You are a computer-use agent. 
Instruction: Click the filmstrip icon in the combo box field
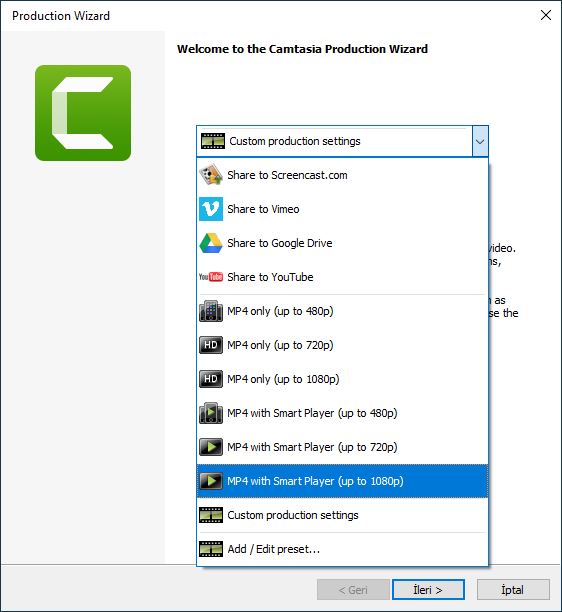coord(213,141)
